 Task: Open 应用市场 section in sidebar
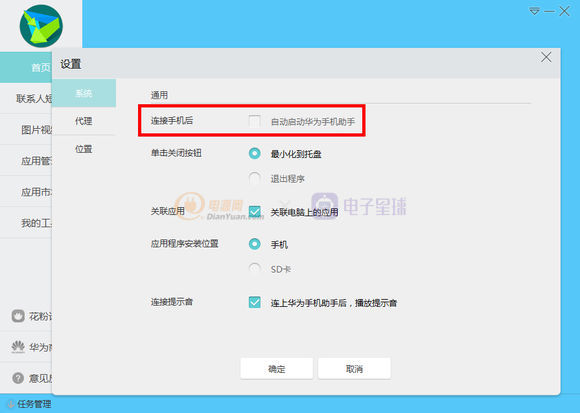[26, 192]
